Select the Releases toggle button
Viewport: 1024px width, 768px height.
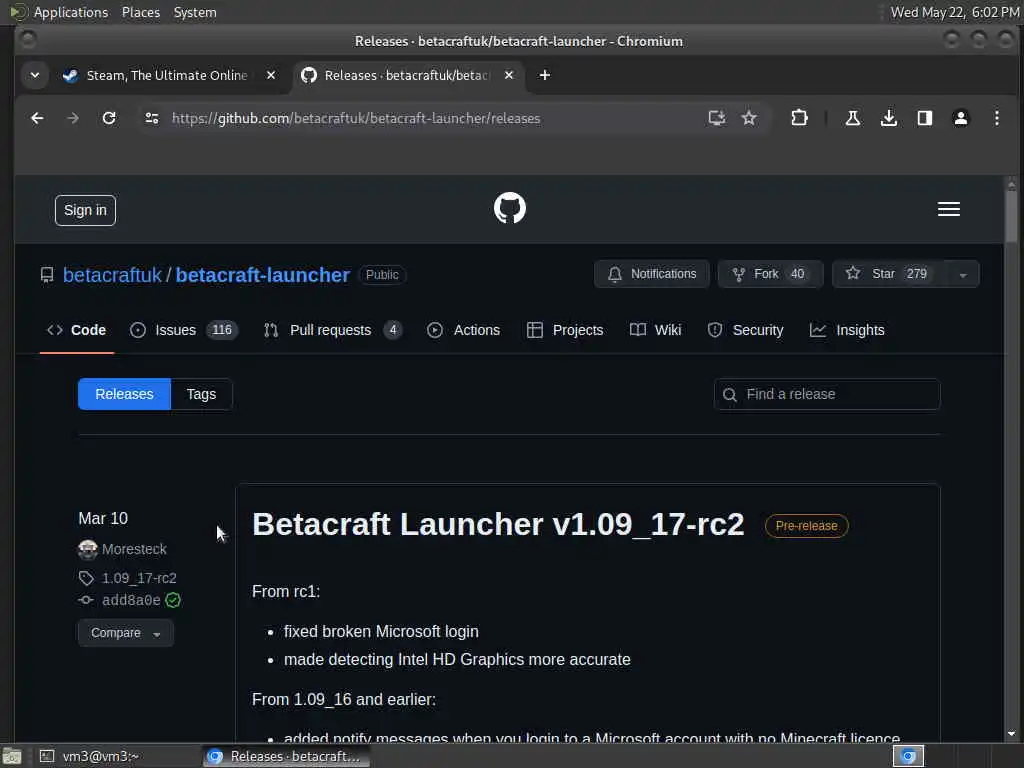click(124, 394)
